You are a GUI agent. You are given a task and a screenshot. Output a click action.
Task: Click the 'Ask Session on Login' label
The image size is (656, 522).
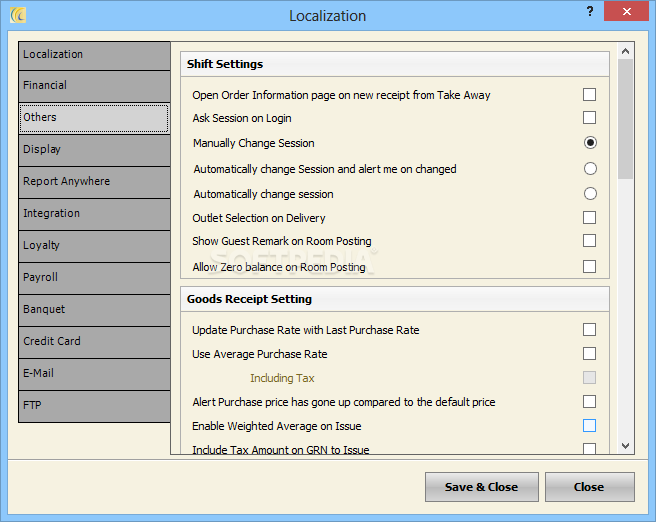pos(242,118)
